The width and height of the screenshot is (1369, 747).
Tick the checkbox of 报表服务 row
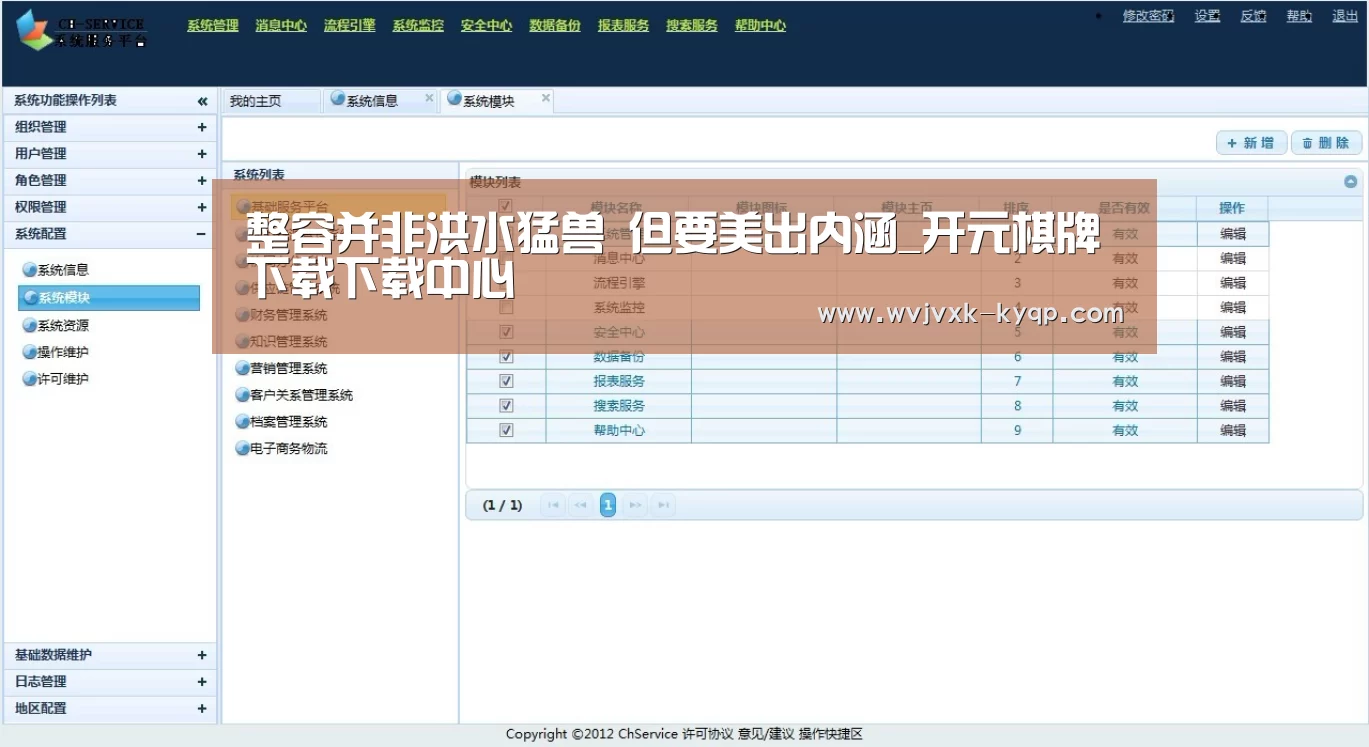pos(506,381)
